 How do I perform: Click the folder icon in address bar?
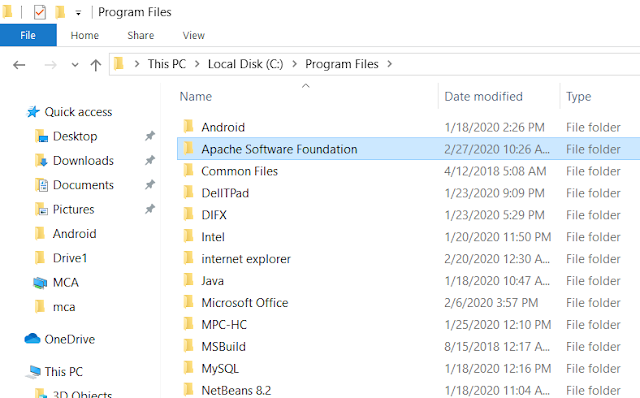coord(119,64)
